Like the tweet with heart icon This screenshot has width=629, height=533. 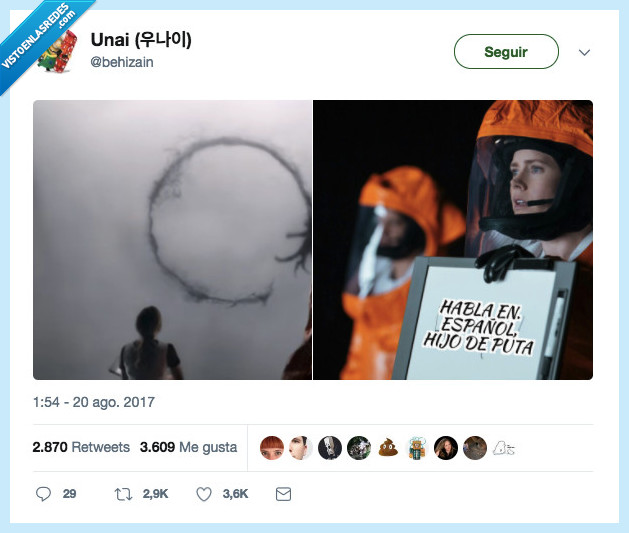coord(204,494)
